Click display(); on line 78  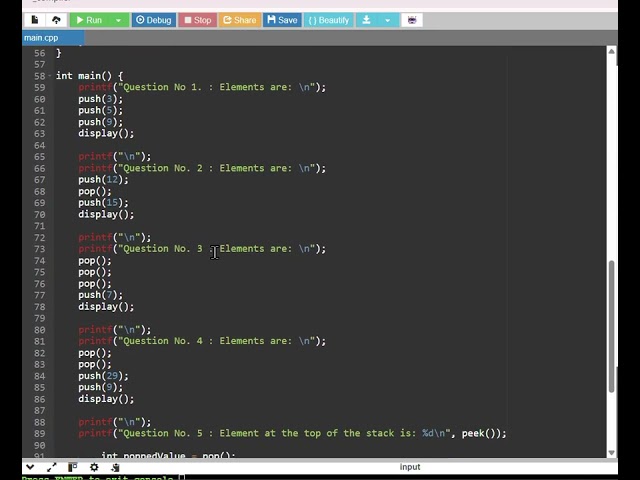pyautogui.click(x=106, y=307)
